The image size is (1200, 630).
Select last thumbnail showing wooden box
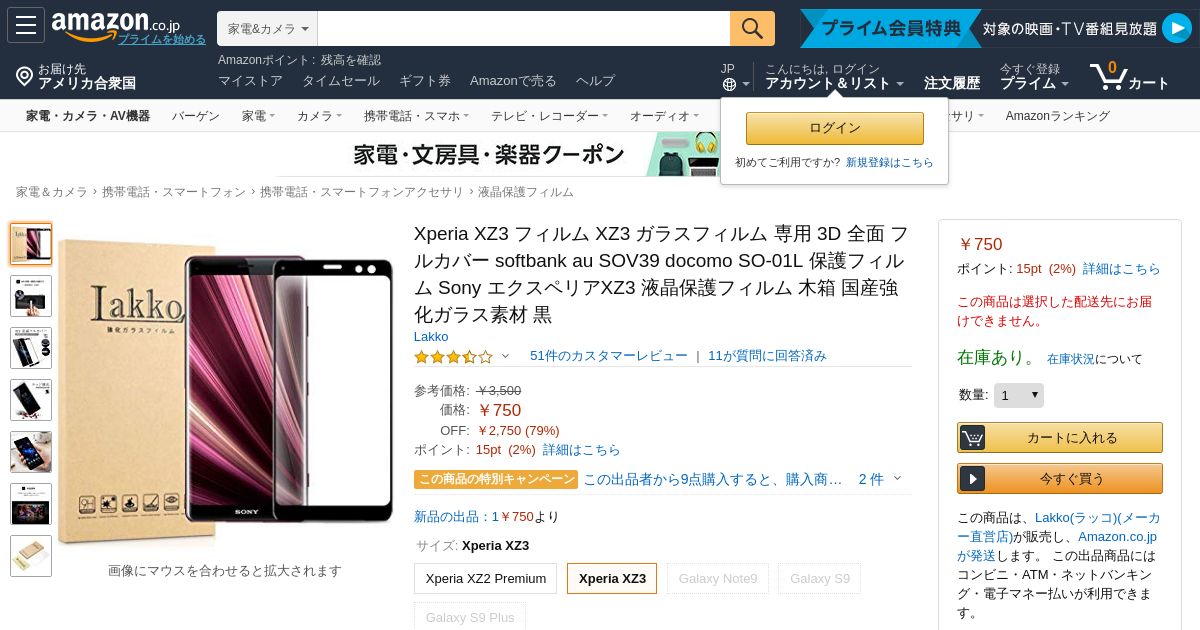[31, 556]
